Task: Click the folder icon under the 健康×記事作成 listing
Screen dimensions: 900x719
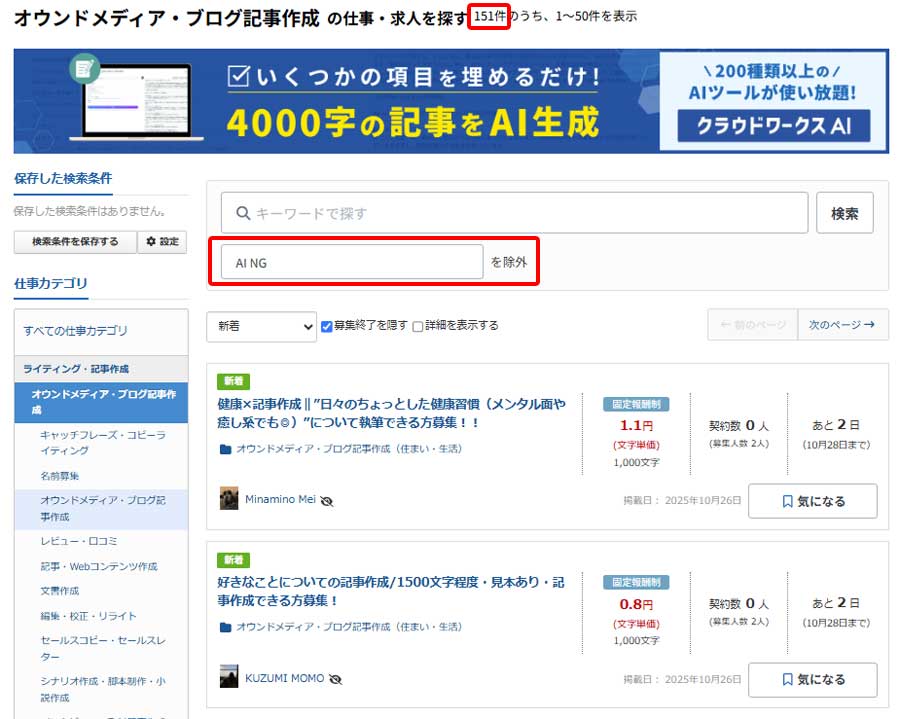Action: (225, 449)
